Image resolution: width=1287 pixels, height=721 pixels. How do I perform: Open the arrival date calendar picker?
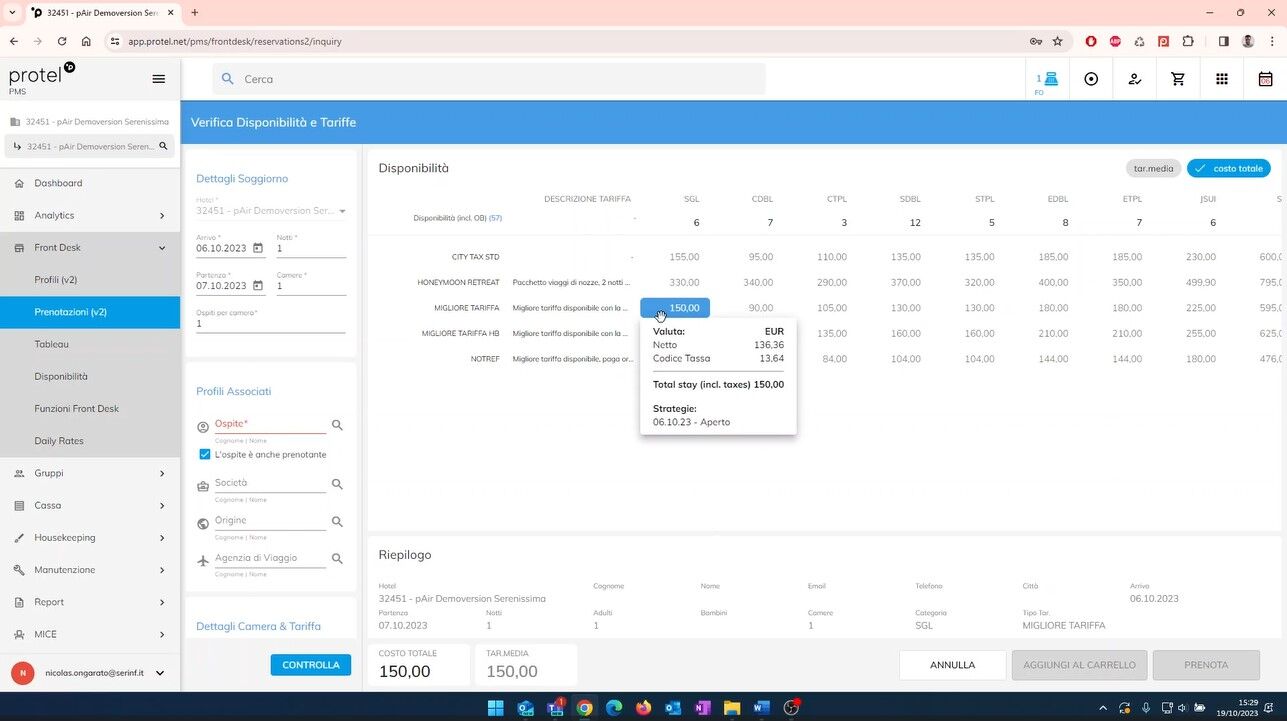(x=258, y=249)
